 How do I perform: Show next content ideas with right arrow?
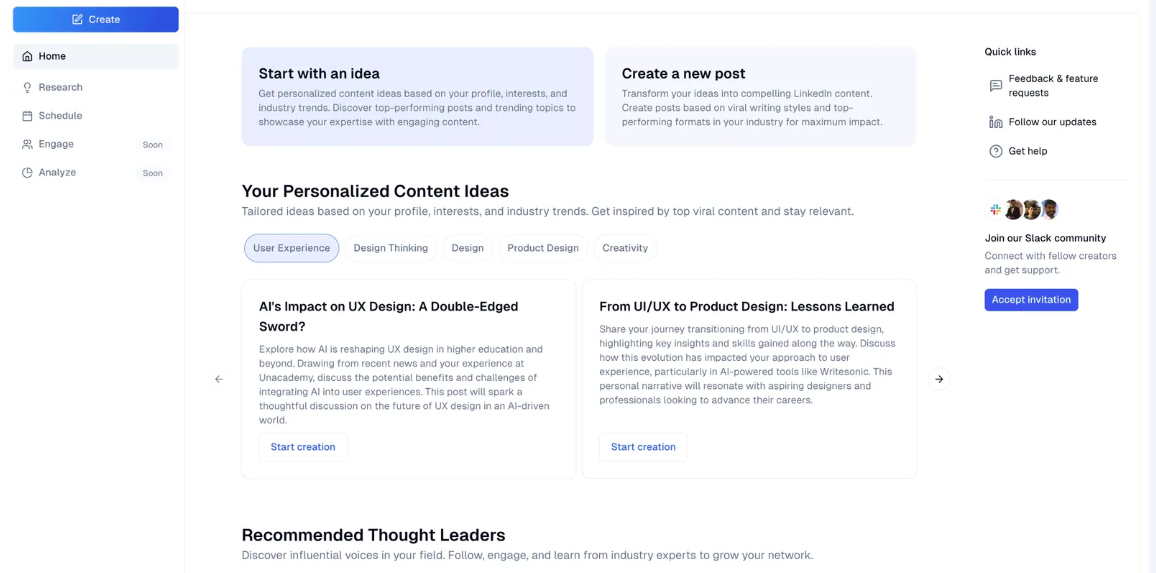coord(939,379)
